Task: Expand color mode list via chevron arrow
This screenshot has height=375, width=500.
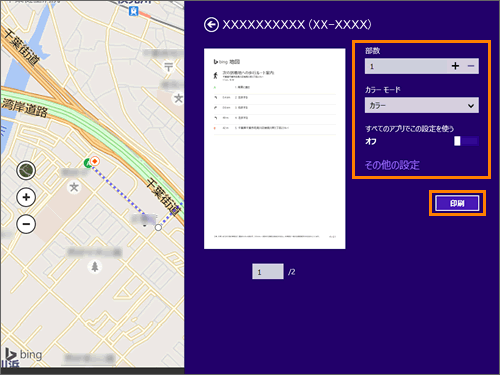Action: click(471, 106)
